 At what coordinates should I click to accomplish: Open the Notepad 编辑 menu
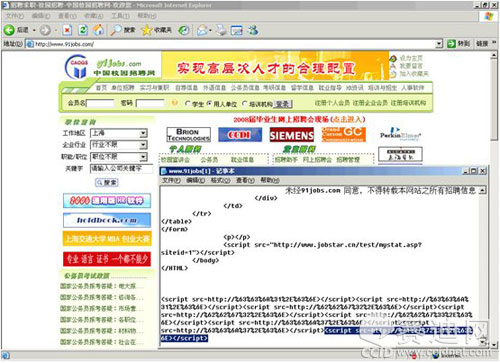coord(196,180)
